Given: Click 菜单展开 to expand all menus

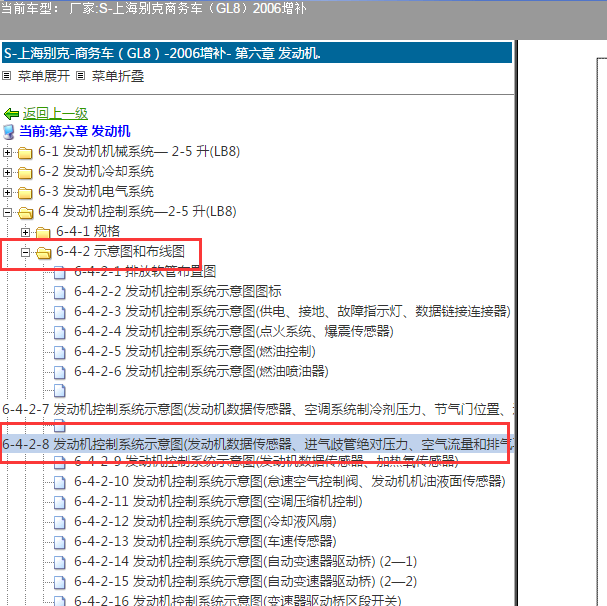Looking at the screenshot, I should point(44,76).
